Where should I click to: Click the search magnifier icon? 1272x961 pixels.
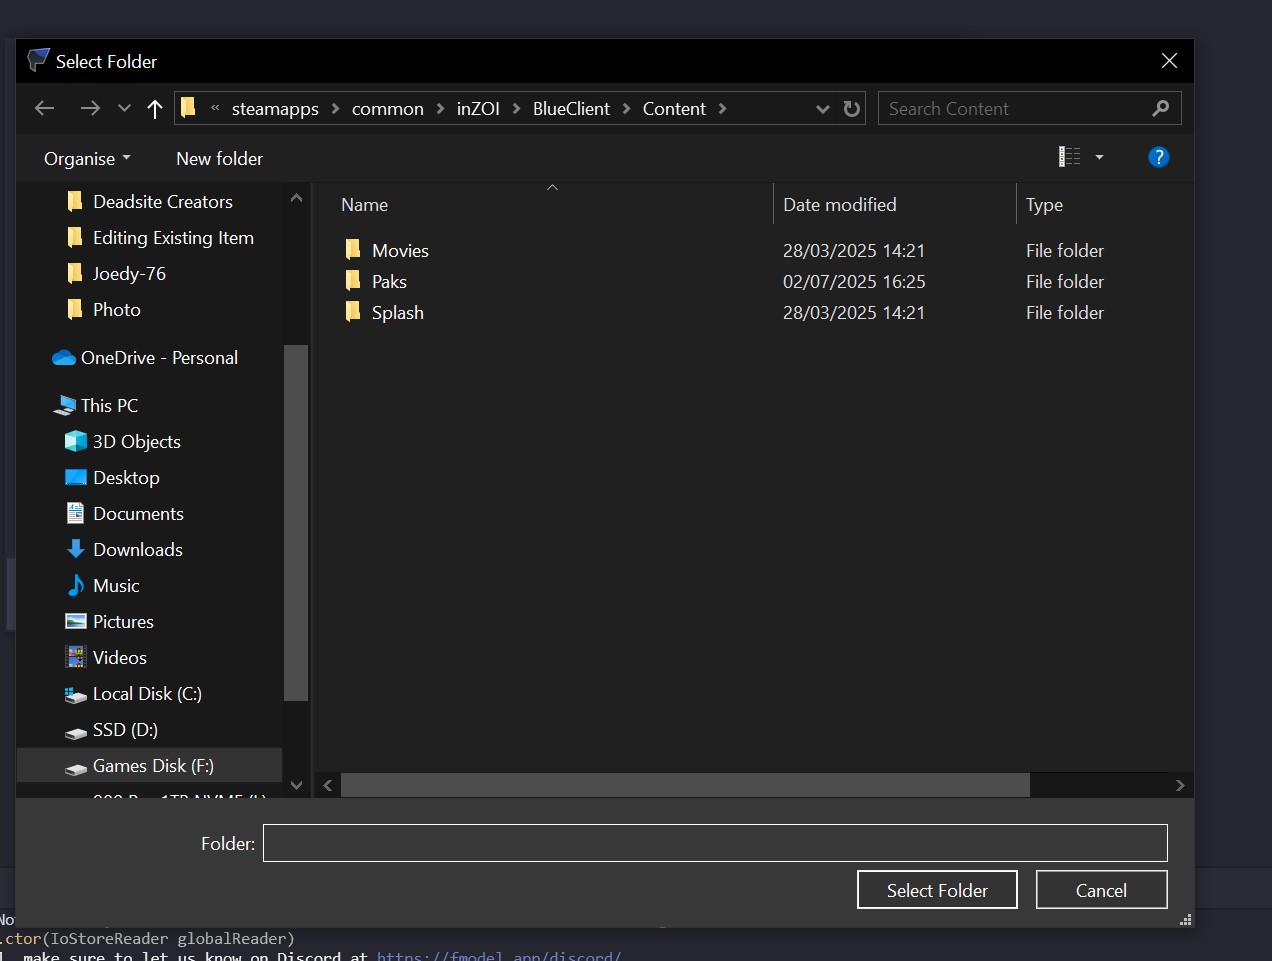click(1160, 108)
